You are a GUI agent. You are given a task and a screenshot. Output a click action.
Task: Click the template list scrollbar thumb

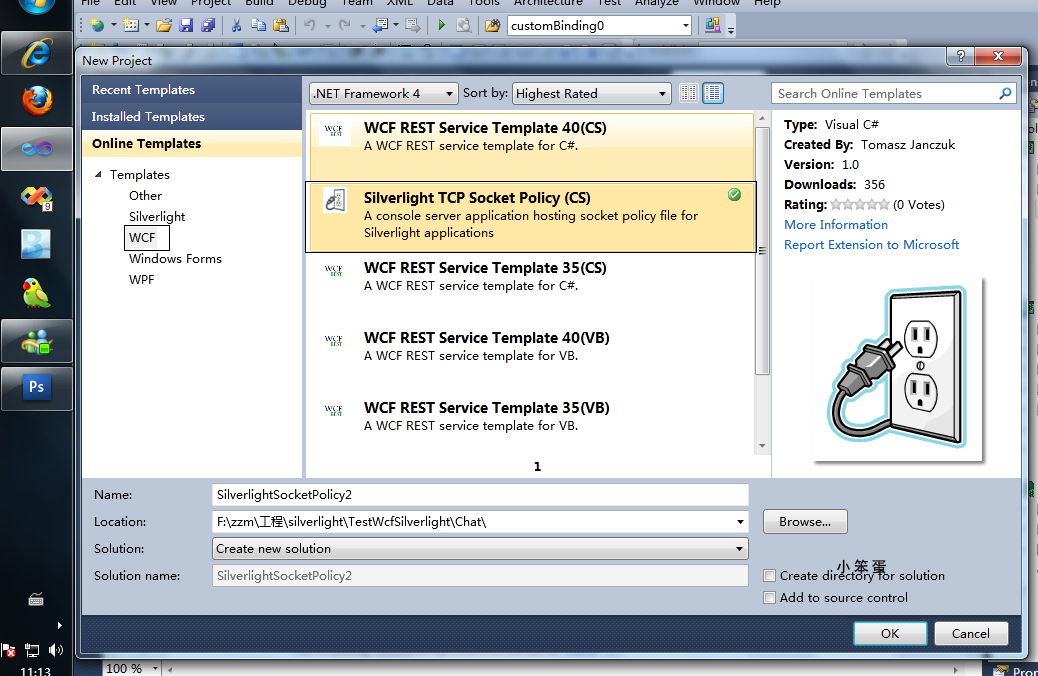(x=762, y=250)
